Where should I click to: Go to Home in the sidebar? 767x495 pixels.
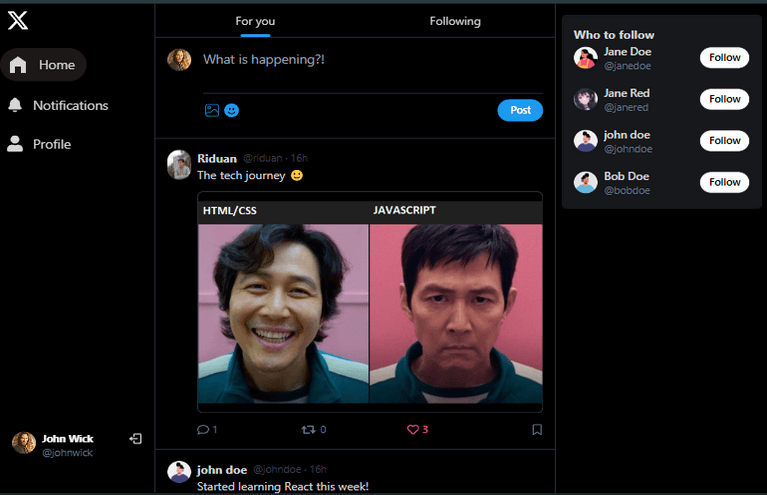[44, 65]
